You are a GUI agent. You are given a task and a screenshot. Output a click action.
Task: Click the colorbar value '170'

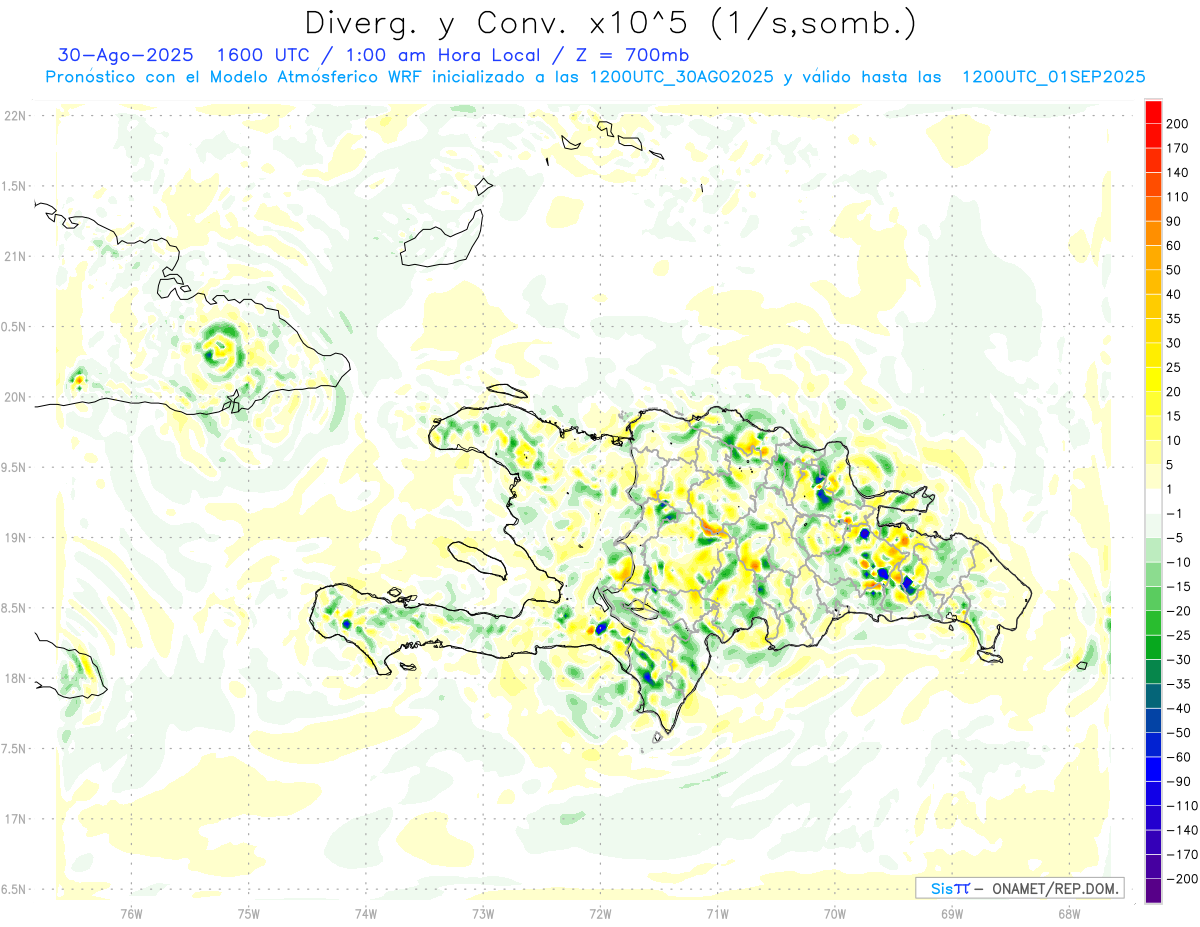(1179, 148)
